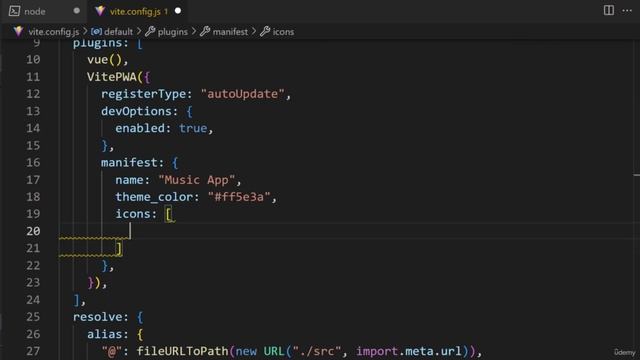The width and height of the screenshot is (640, 360).
Task: Click vite.config.js in the breadcrumb
Action: click(53, 32)
